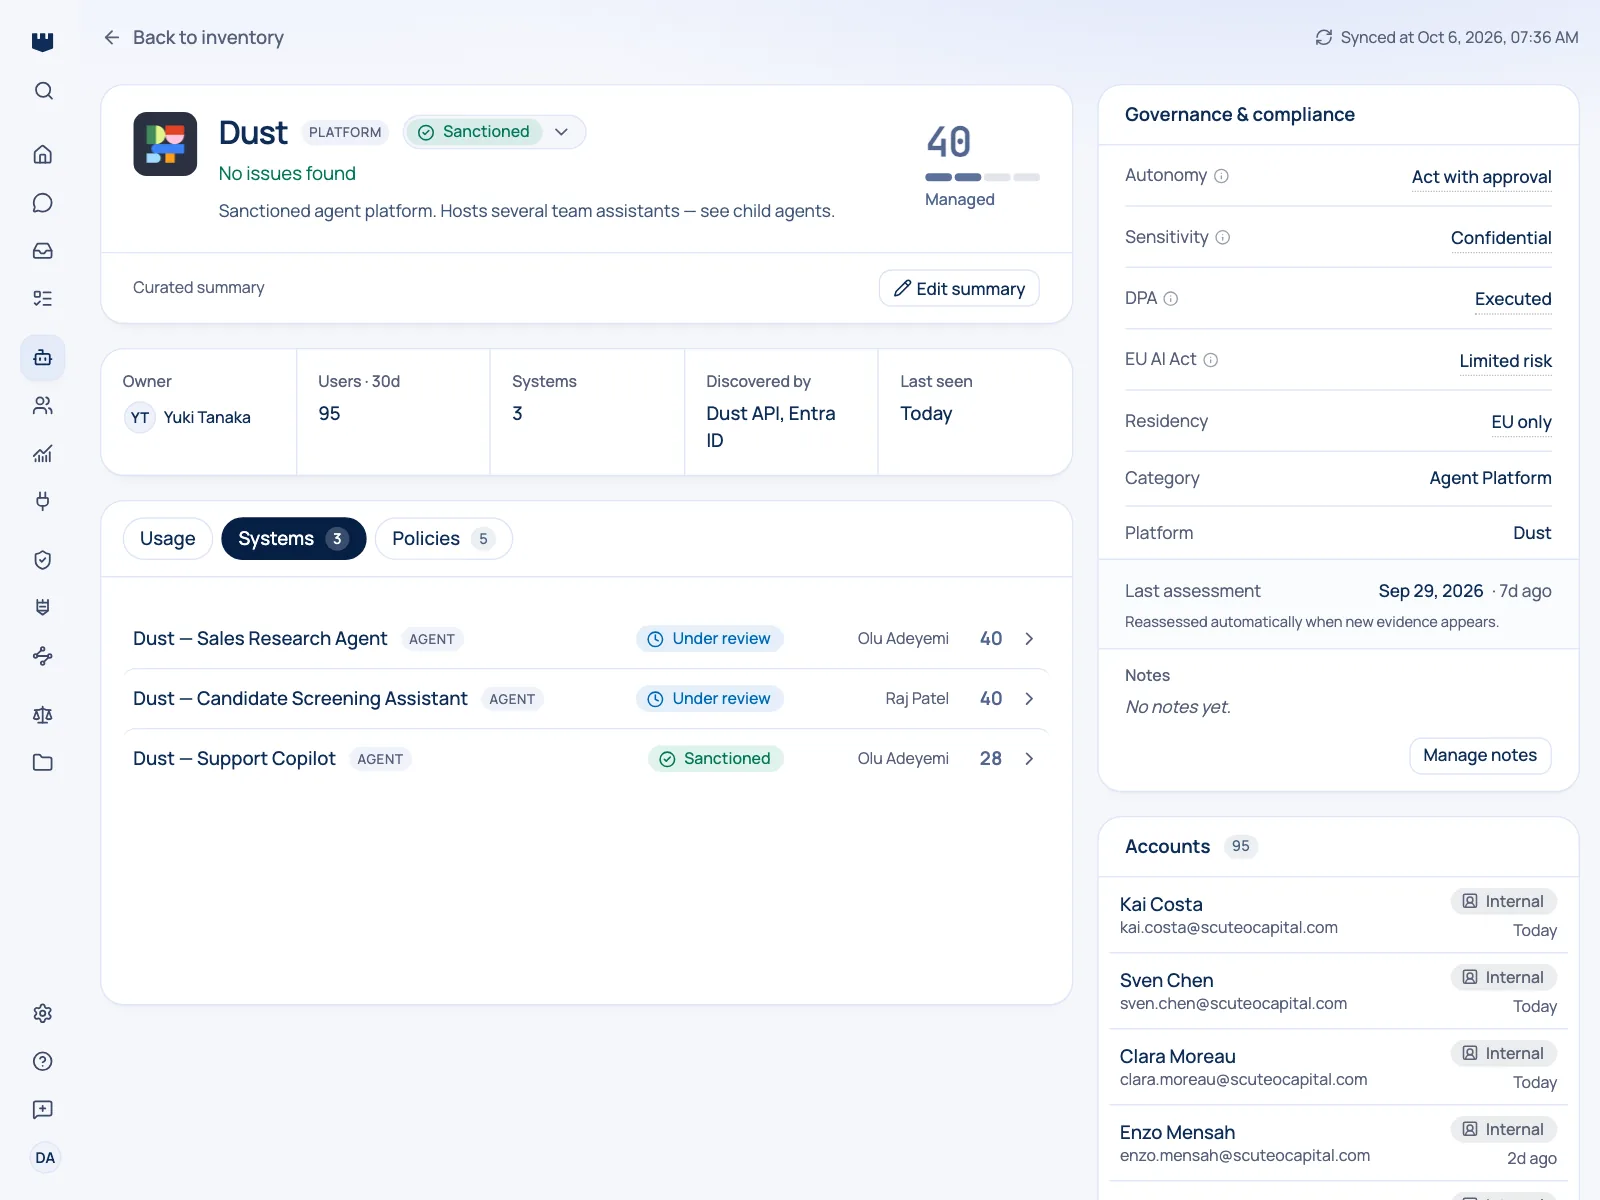The width and height of the screenshot is (1600, 1200).
Task: Click the DPA info icon
Action: coord(1171,298)
